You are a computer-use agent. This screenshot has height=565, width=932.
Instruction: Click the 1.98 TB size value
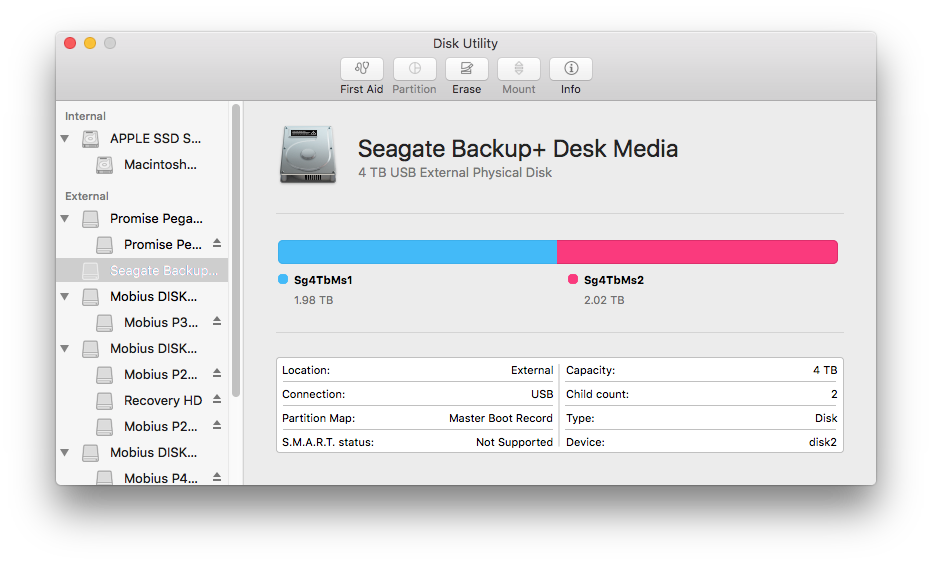pos(314,300)
